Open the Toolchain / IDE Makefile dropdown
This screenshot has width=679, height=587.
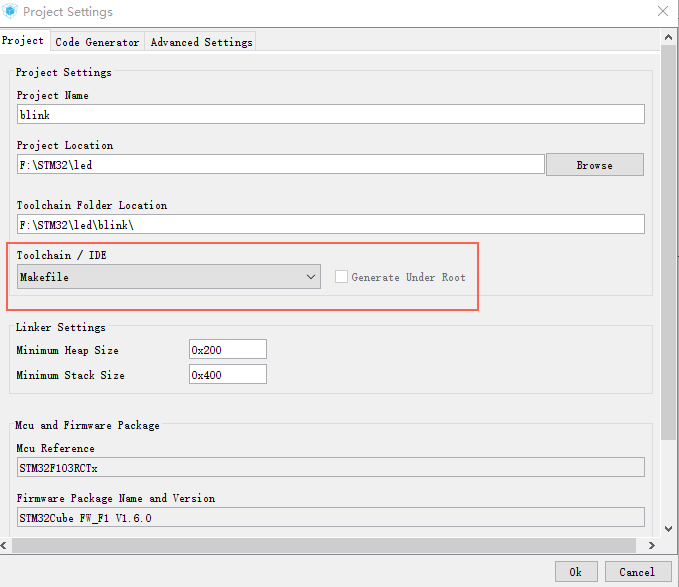pyautogui.click(x=168, y=277)
